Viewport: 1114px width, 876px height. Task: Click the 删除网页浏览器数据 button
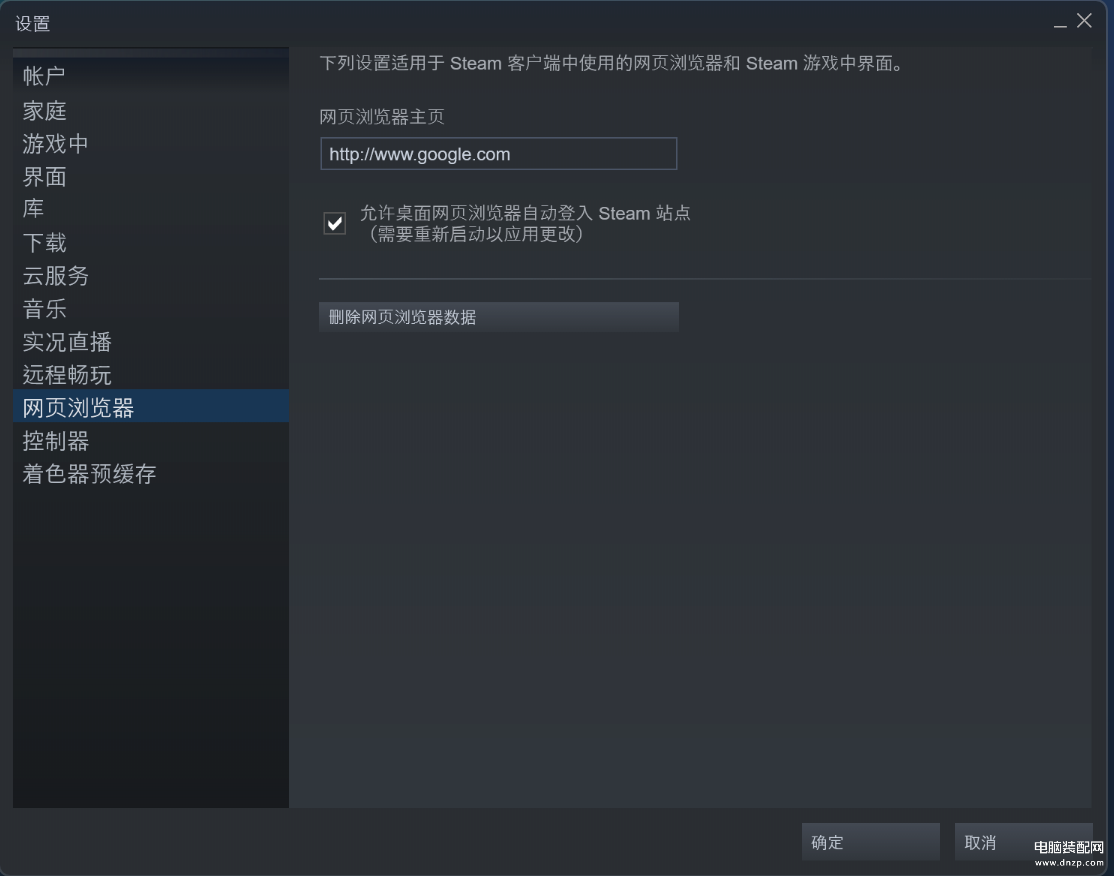tap(499, 317)
